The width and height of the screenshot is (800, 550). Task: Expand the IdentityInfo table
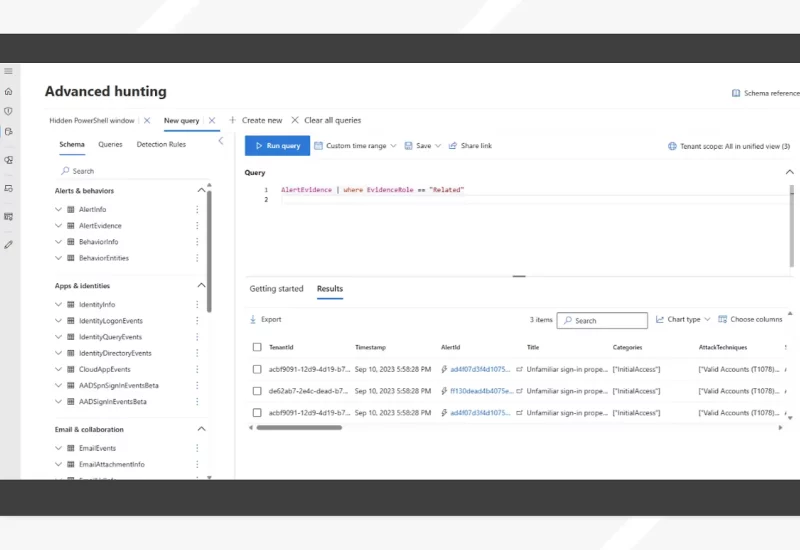(58, 305)
